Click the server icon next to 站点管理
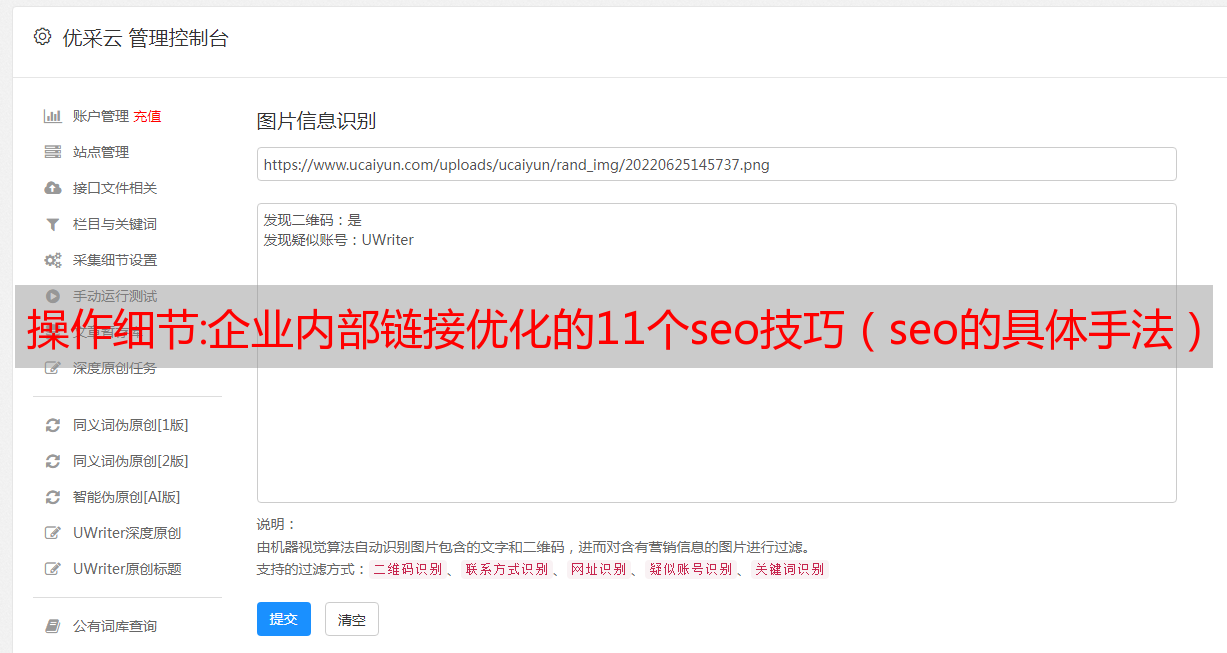The image size is (1227, 653). (53, 152)
